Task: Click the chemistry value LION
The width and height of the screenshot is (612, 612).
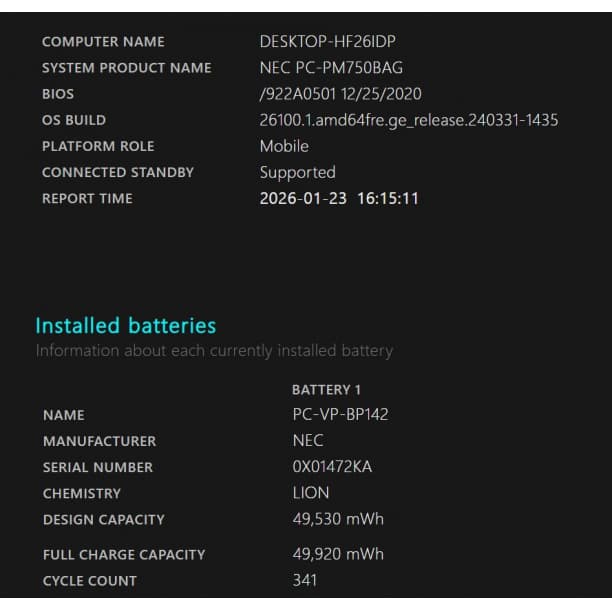Action: point(311,493)
